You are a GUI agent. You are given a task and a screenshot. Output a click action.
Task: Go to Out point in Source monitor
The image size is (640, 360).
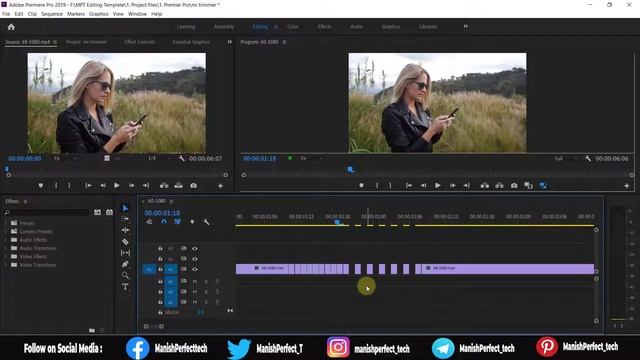click(146, 186)
